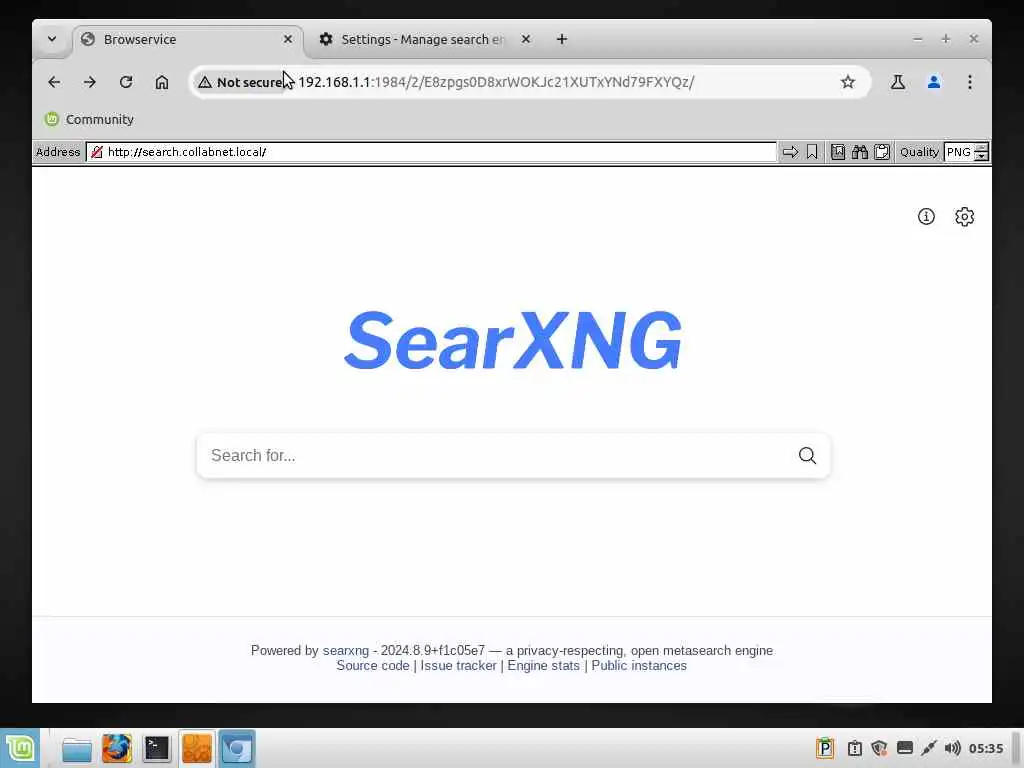The width and height of the screenshot is (1024, 768).
Task: Launch Firefox from the taskbar
Action: 117,749
